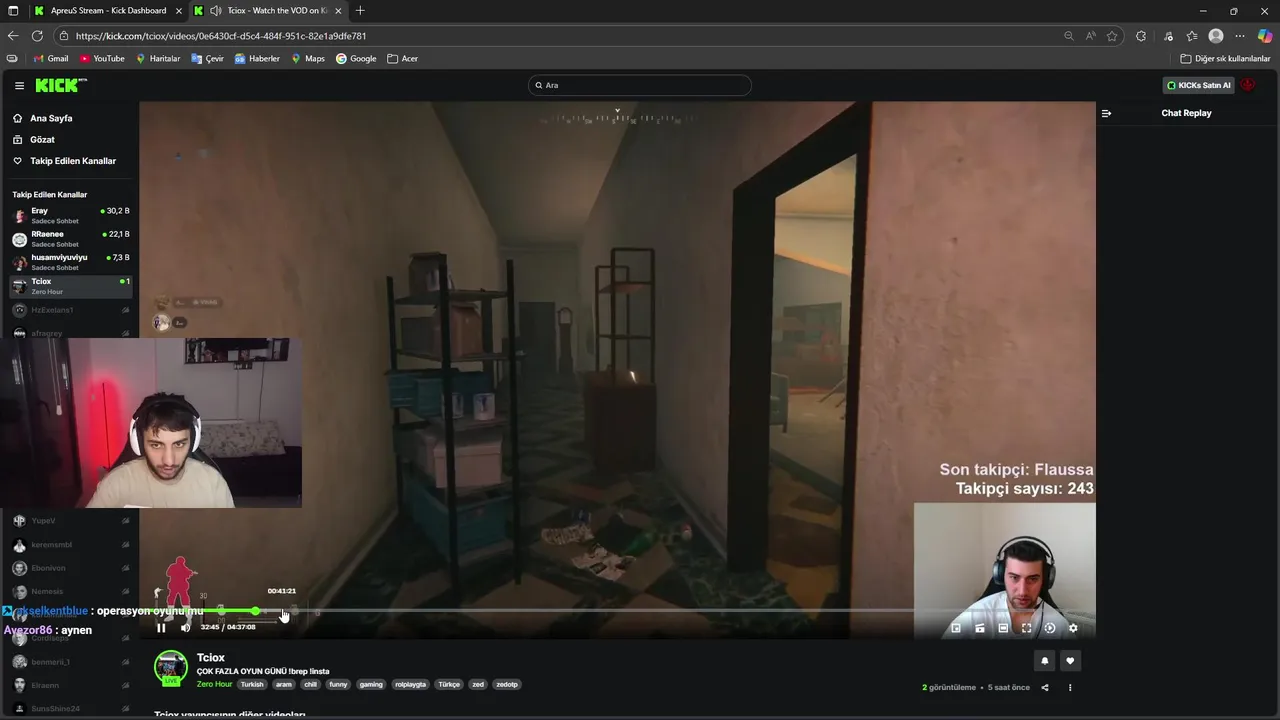Screen dimensions: 1280x720
Task: Mute the video player volume
Action: coord(185,628)
